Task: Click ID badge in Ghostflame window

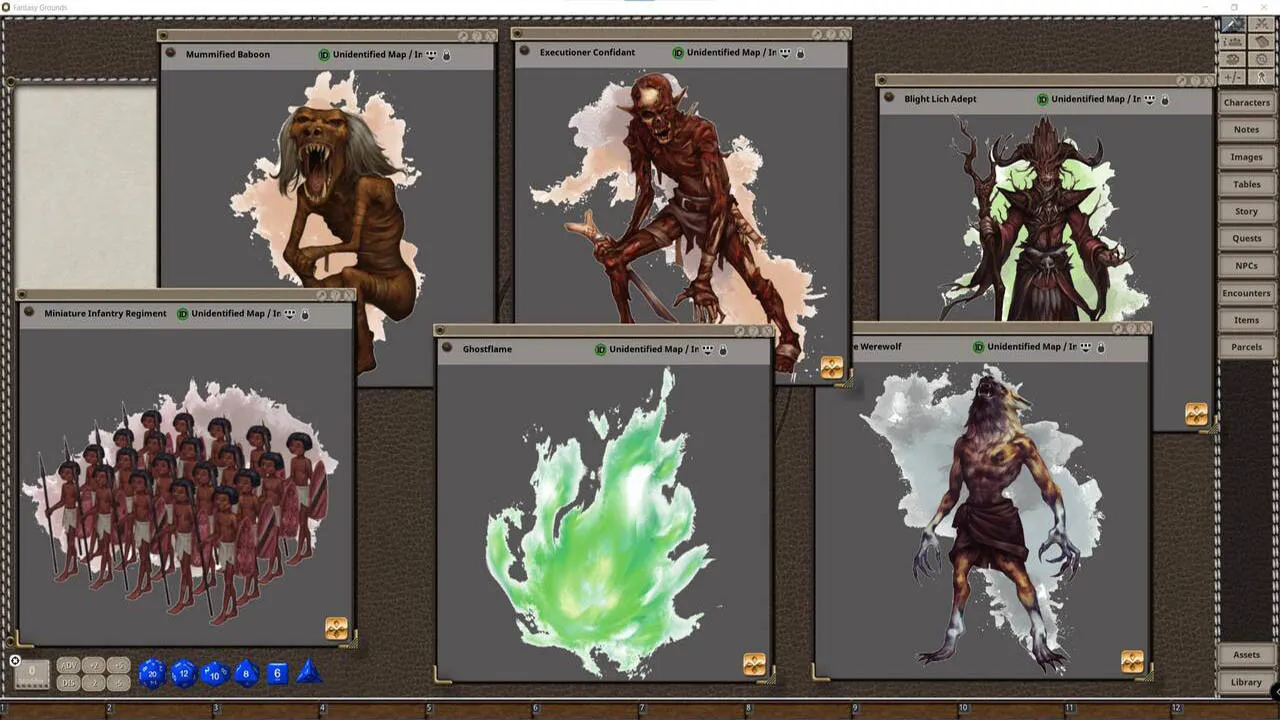Action: click(601, 350)
